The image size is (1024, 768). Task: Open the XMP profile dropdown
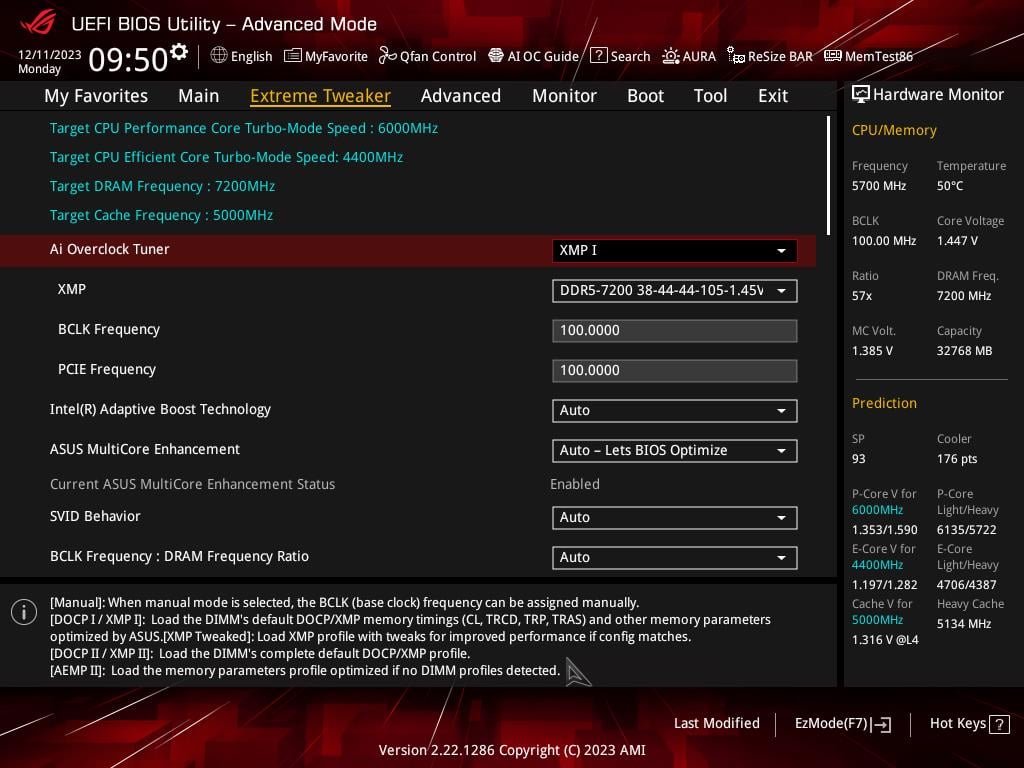tap(674, 290)
